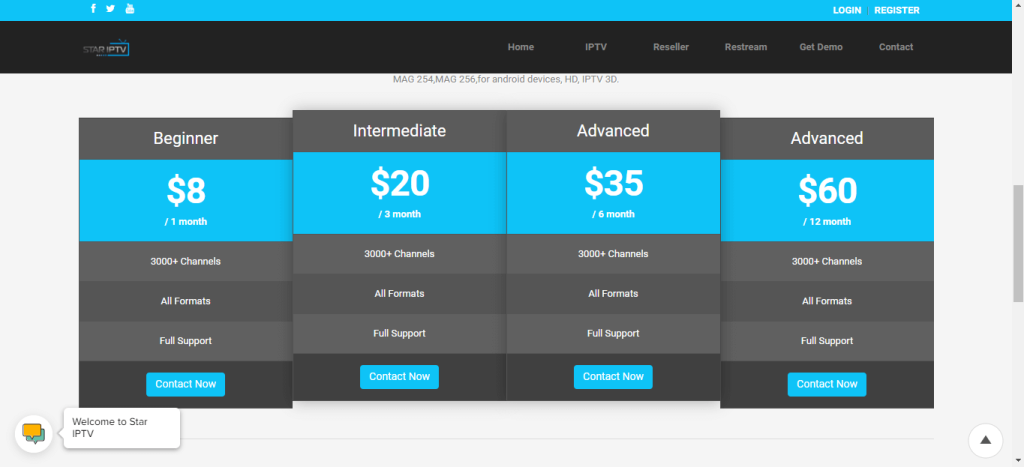The width and height of the screenshot is (1024, 467).
Task: Click the '/ 1 month' label
Action: pos(185,222)
